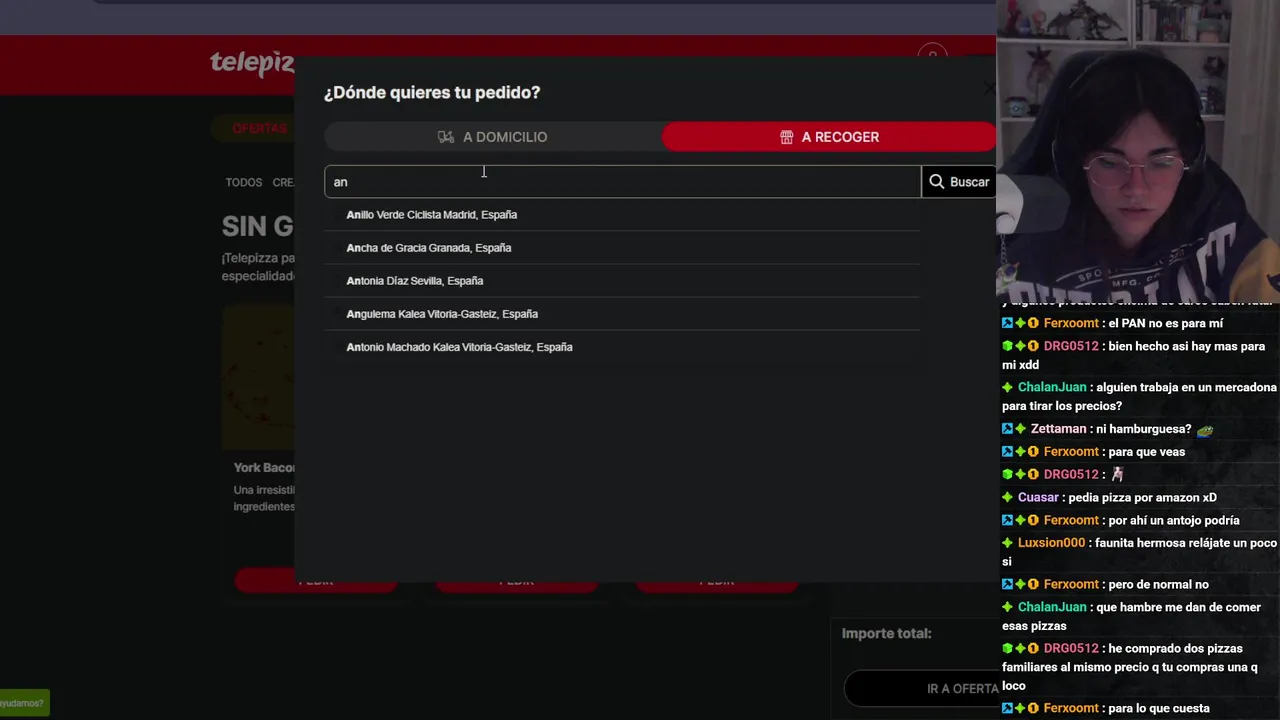Viewport: 1280px width, 720px height.
Task: Click username Luxsion000 in chat
Action: click(x=1051, y=543)
